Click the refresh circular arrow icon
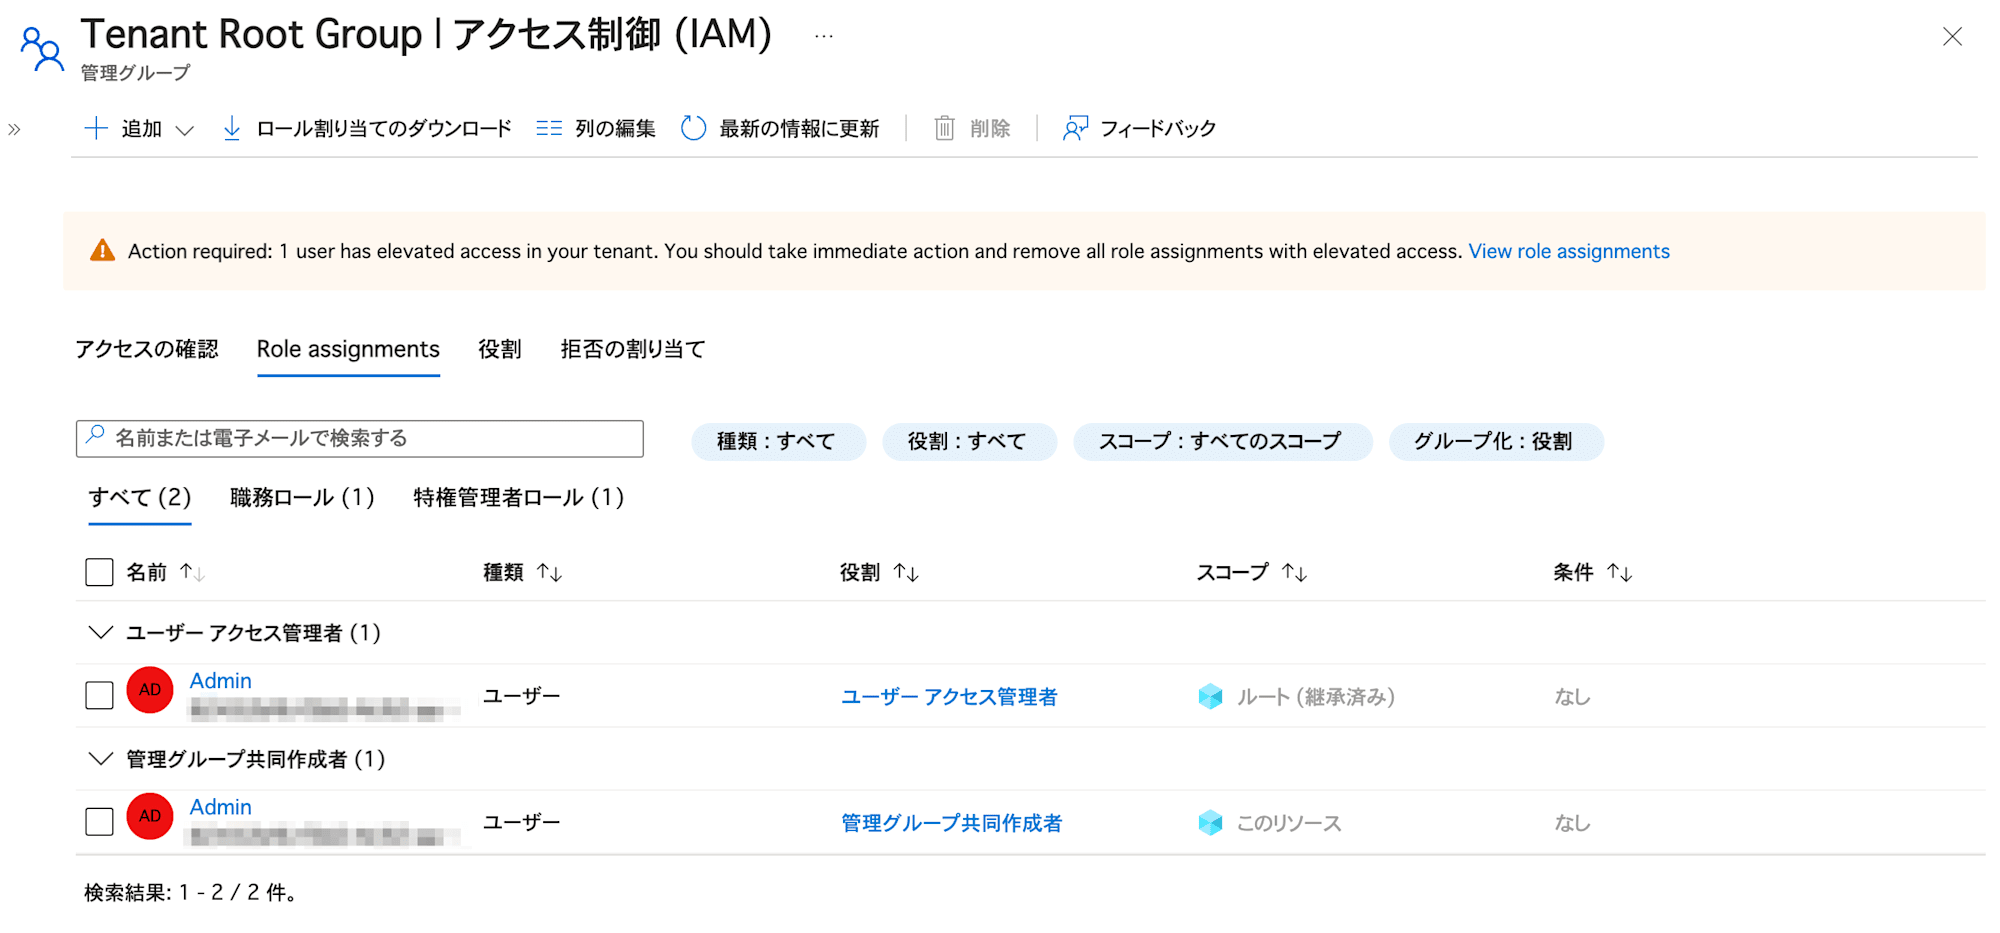 click(x=693, y=128)
